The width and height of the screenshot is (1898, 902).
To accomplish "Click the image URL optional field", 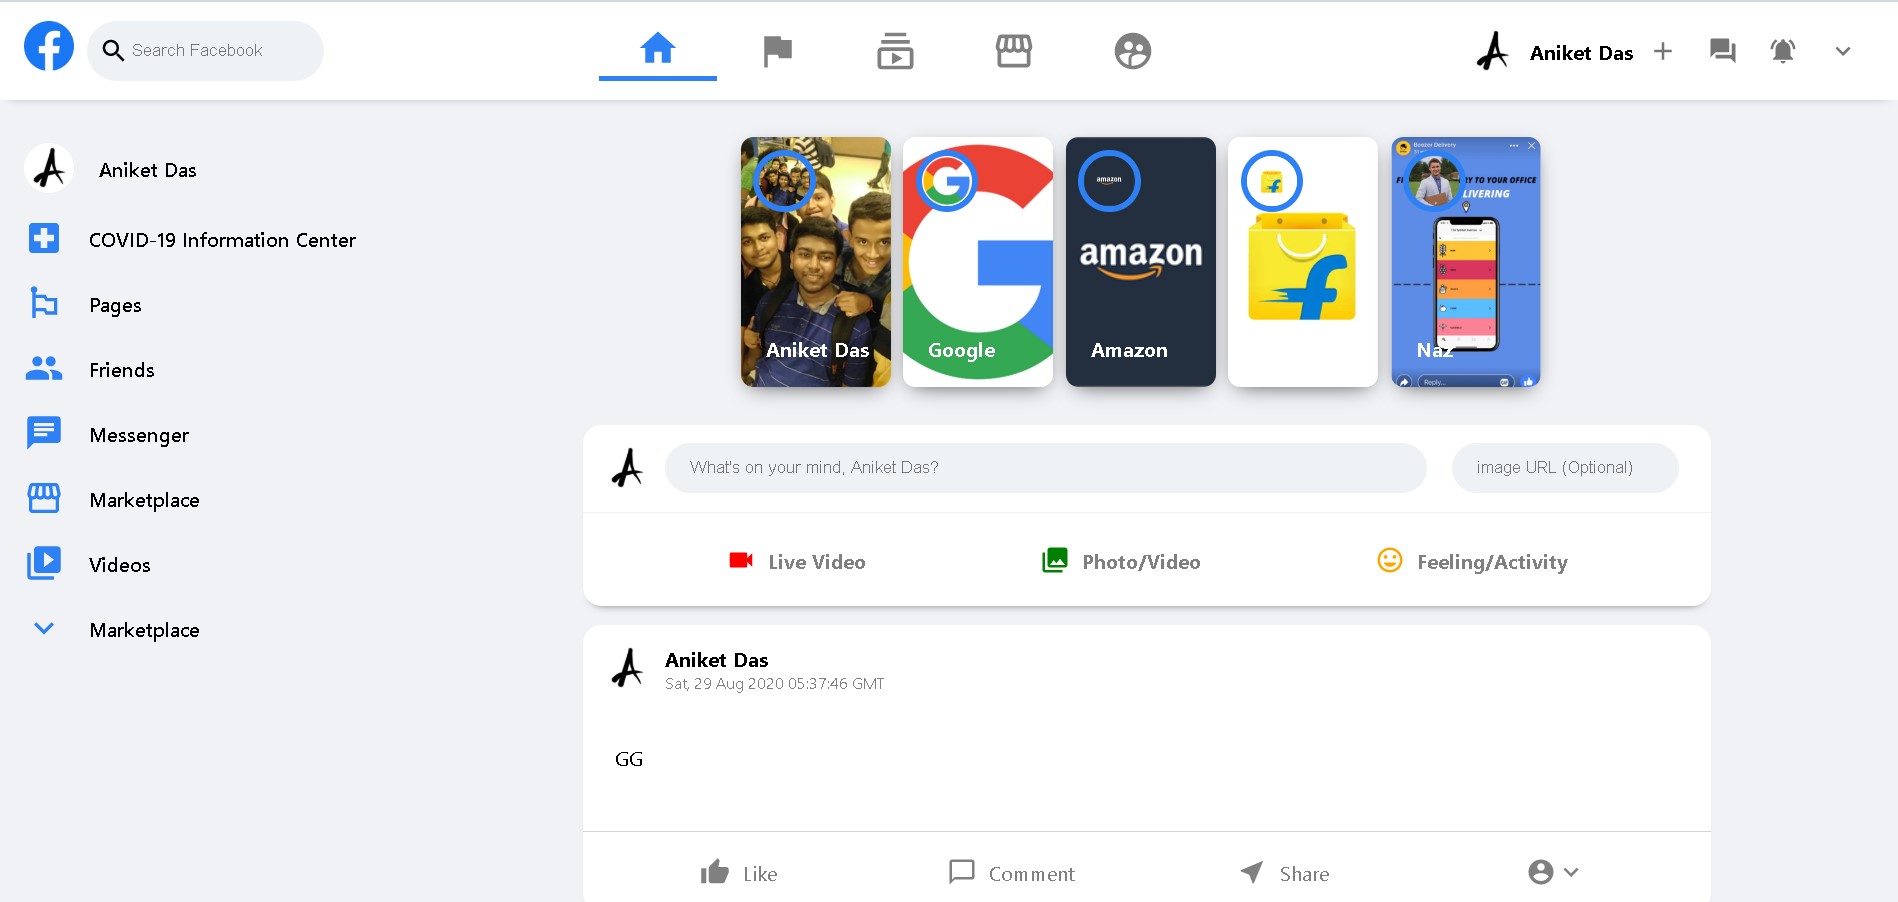I will (1565, 467).
